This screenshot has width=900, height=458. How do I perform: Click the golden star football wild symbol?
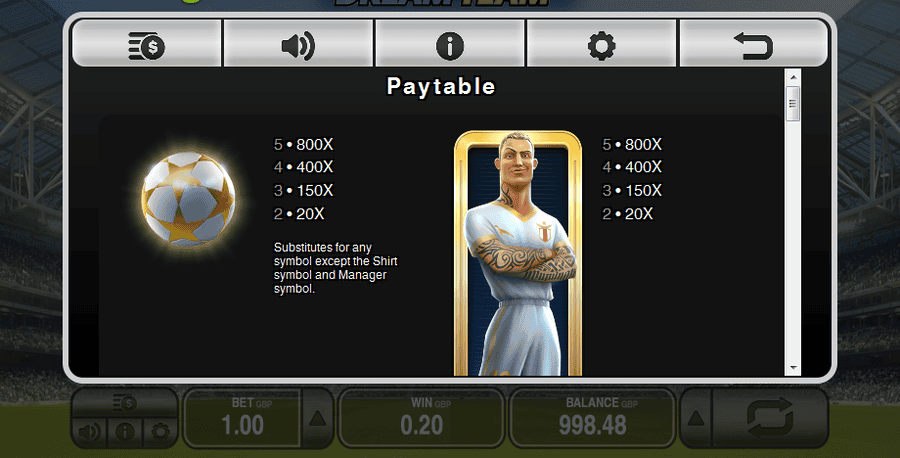pos(188,199)
